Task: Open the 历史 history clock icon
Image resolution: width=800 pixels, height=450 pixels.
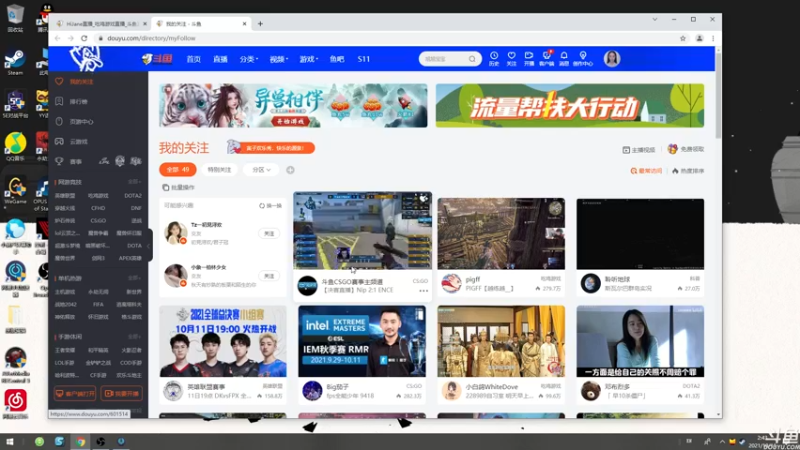Action: (x=493, y=58)
